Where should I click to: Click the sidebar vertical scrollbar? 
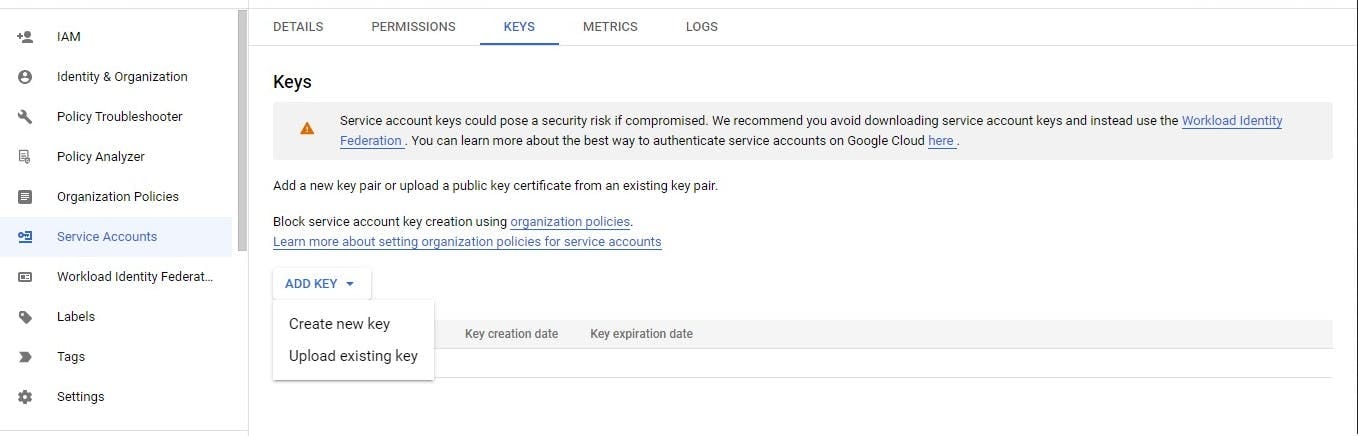pos(242,120)
